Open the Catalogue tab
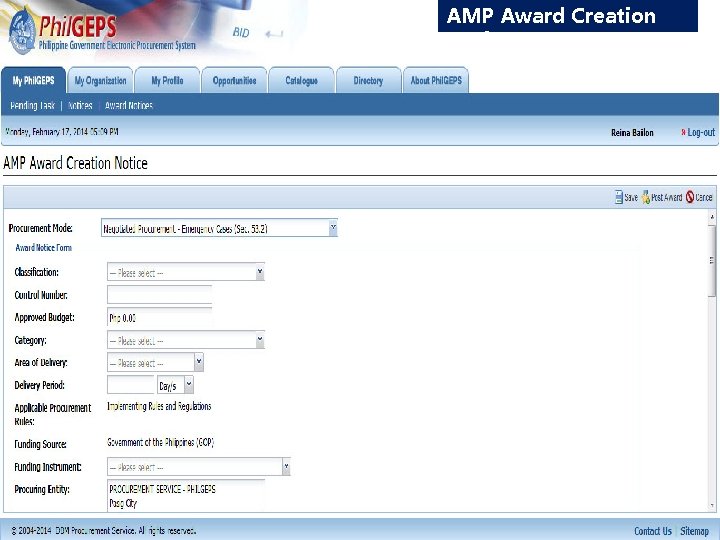 (301, 81)
